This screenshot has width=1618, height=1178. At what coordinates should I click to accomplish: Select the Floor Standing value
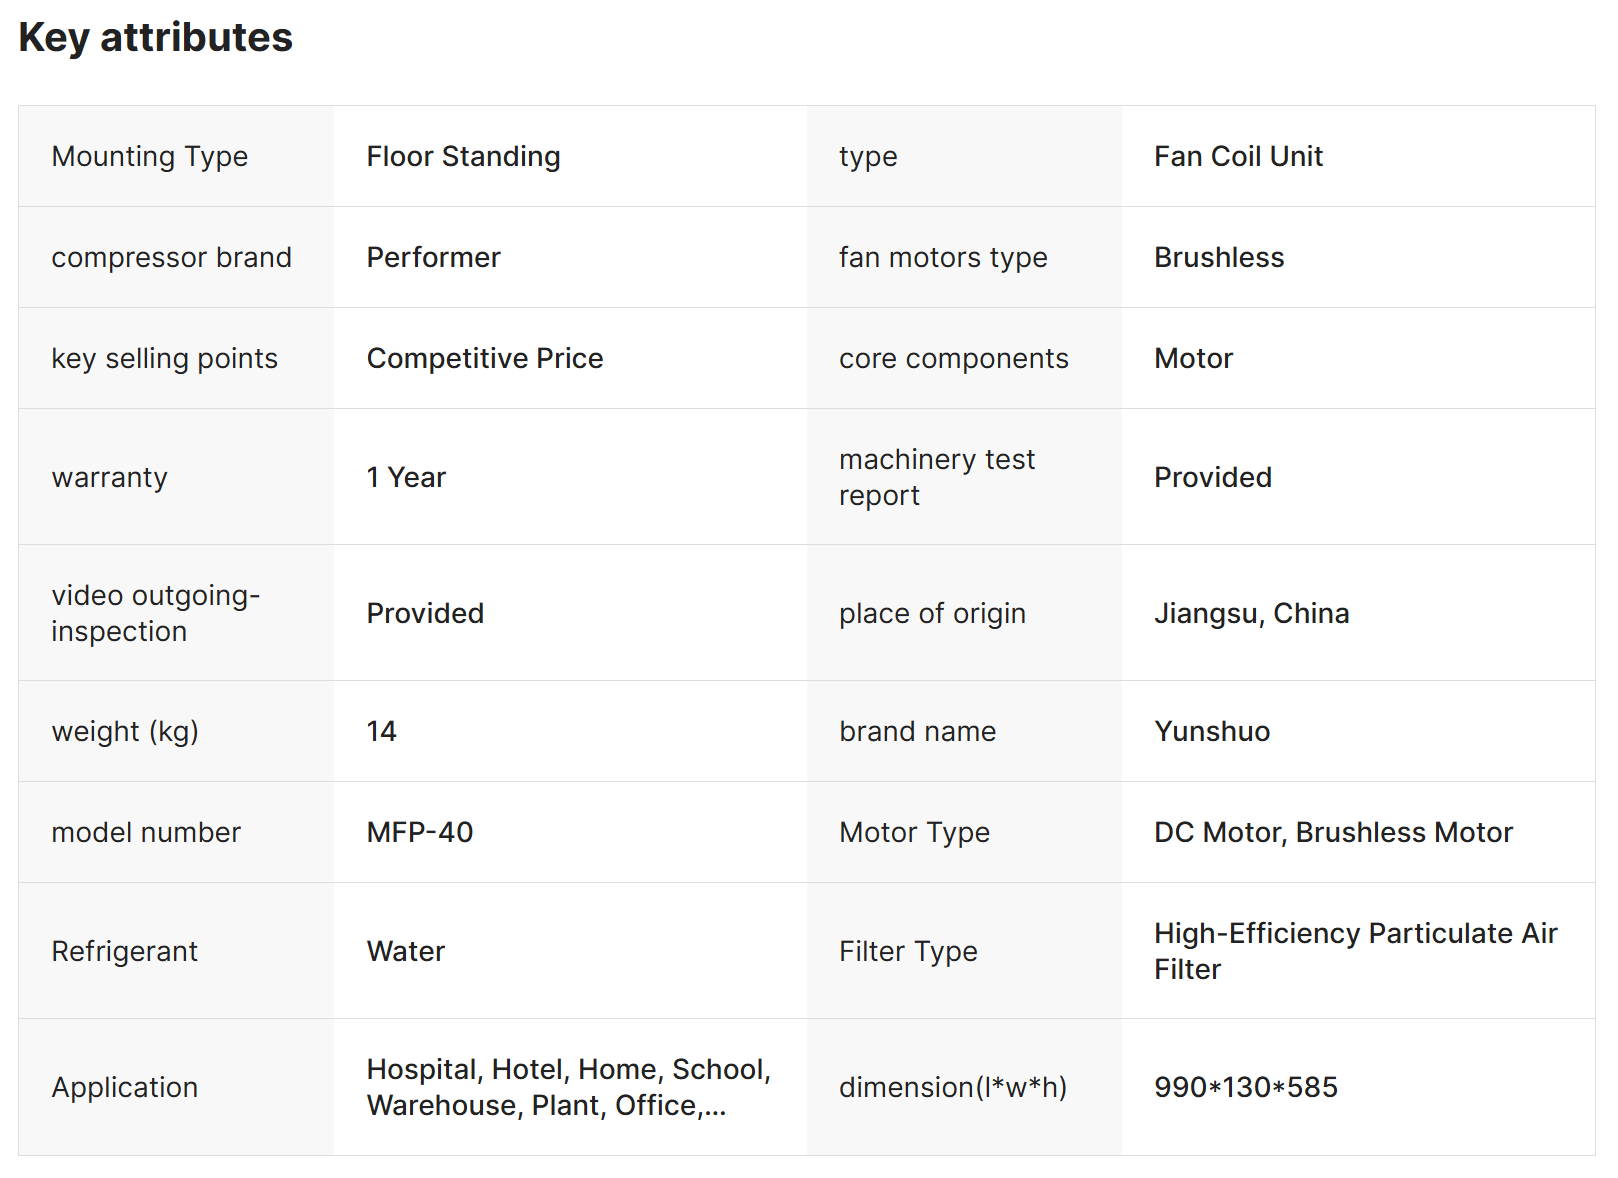click(x=463, y=157)
